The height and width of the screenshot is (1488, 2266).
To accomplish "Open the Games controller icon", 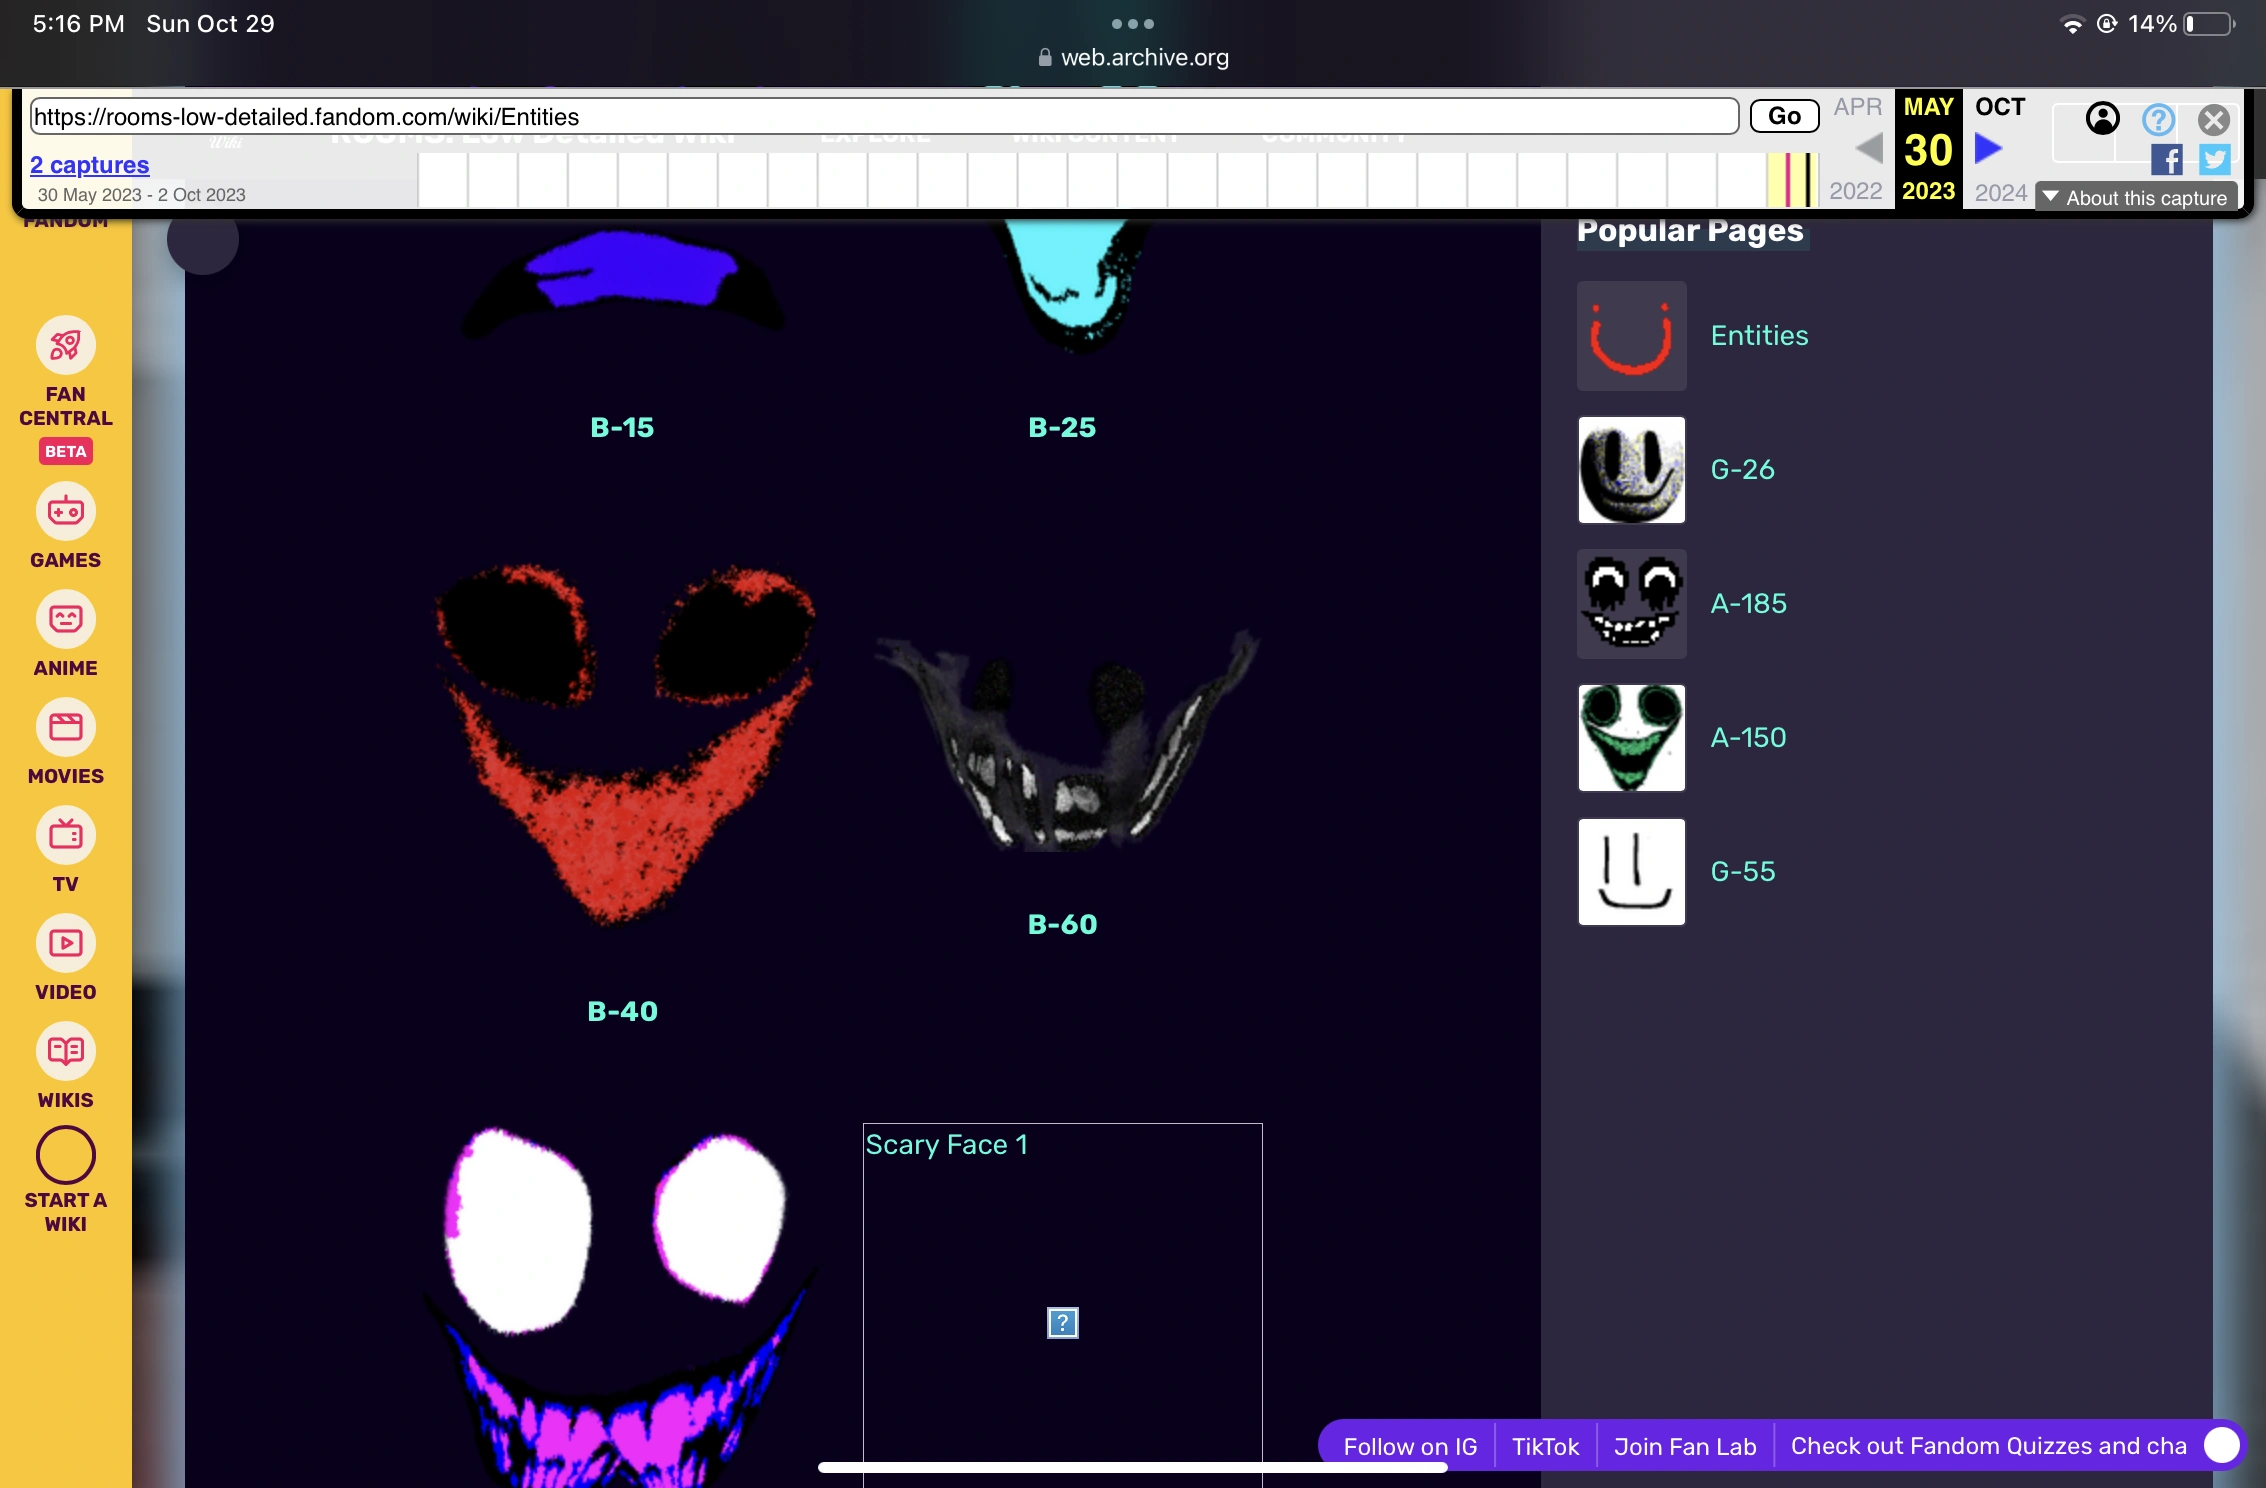I will point(66,512).
